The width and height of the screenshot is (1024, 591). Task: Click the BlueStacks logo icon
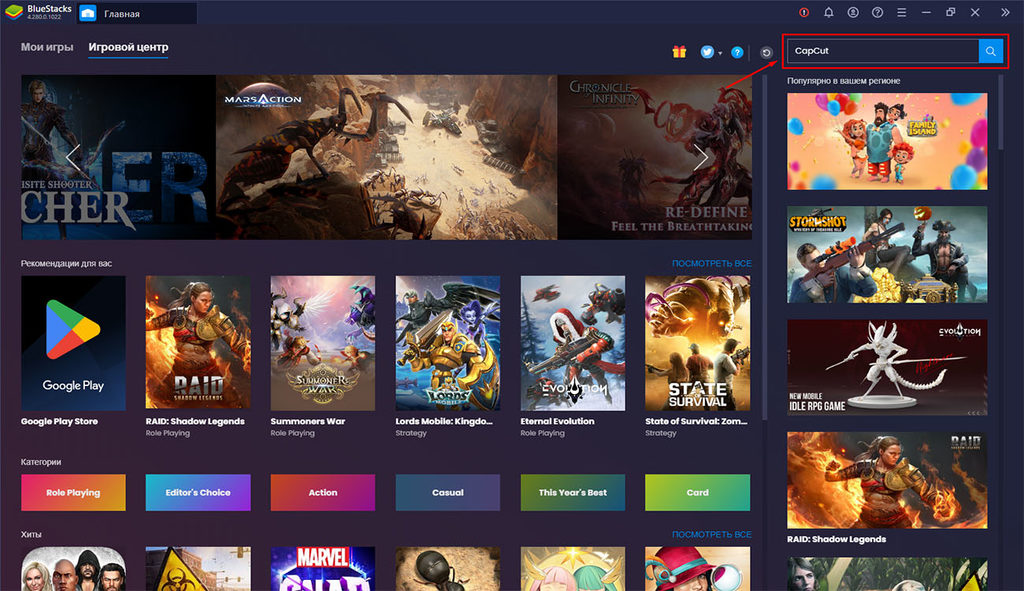tap(14, 12)
